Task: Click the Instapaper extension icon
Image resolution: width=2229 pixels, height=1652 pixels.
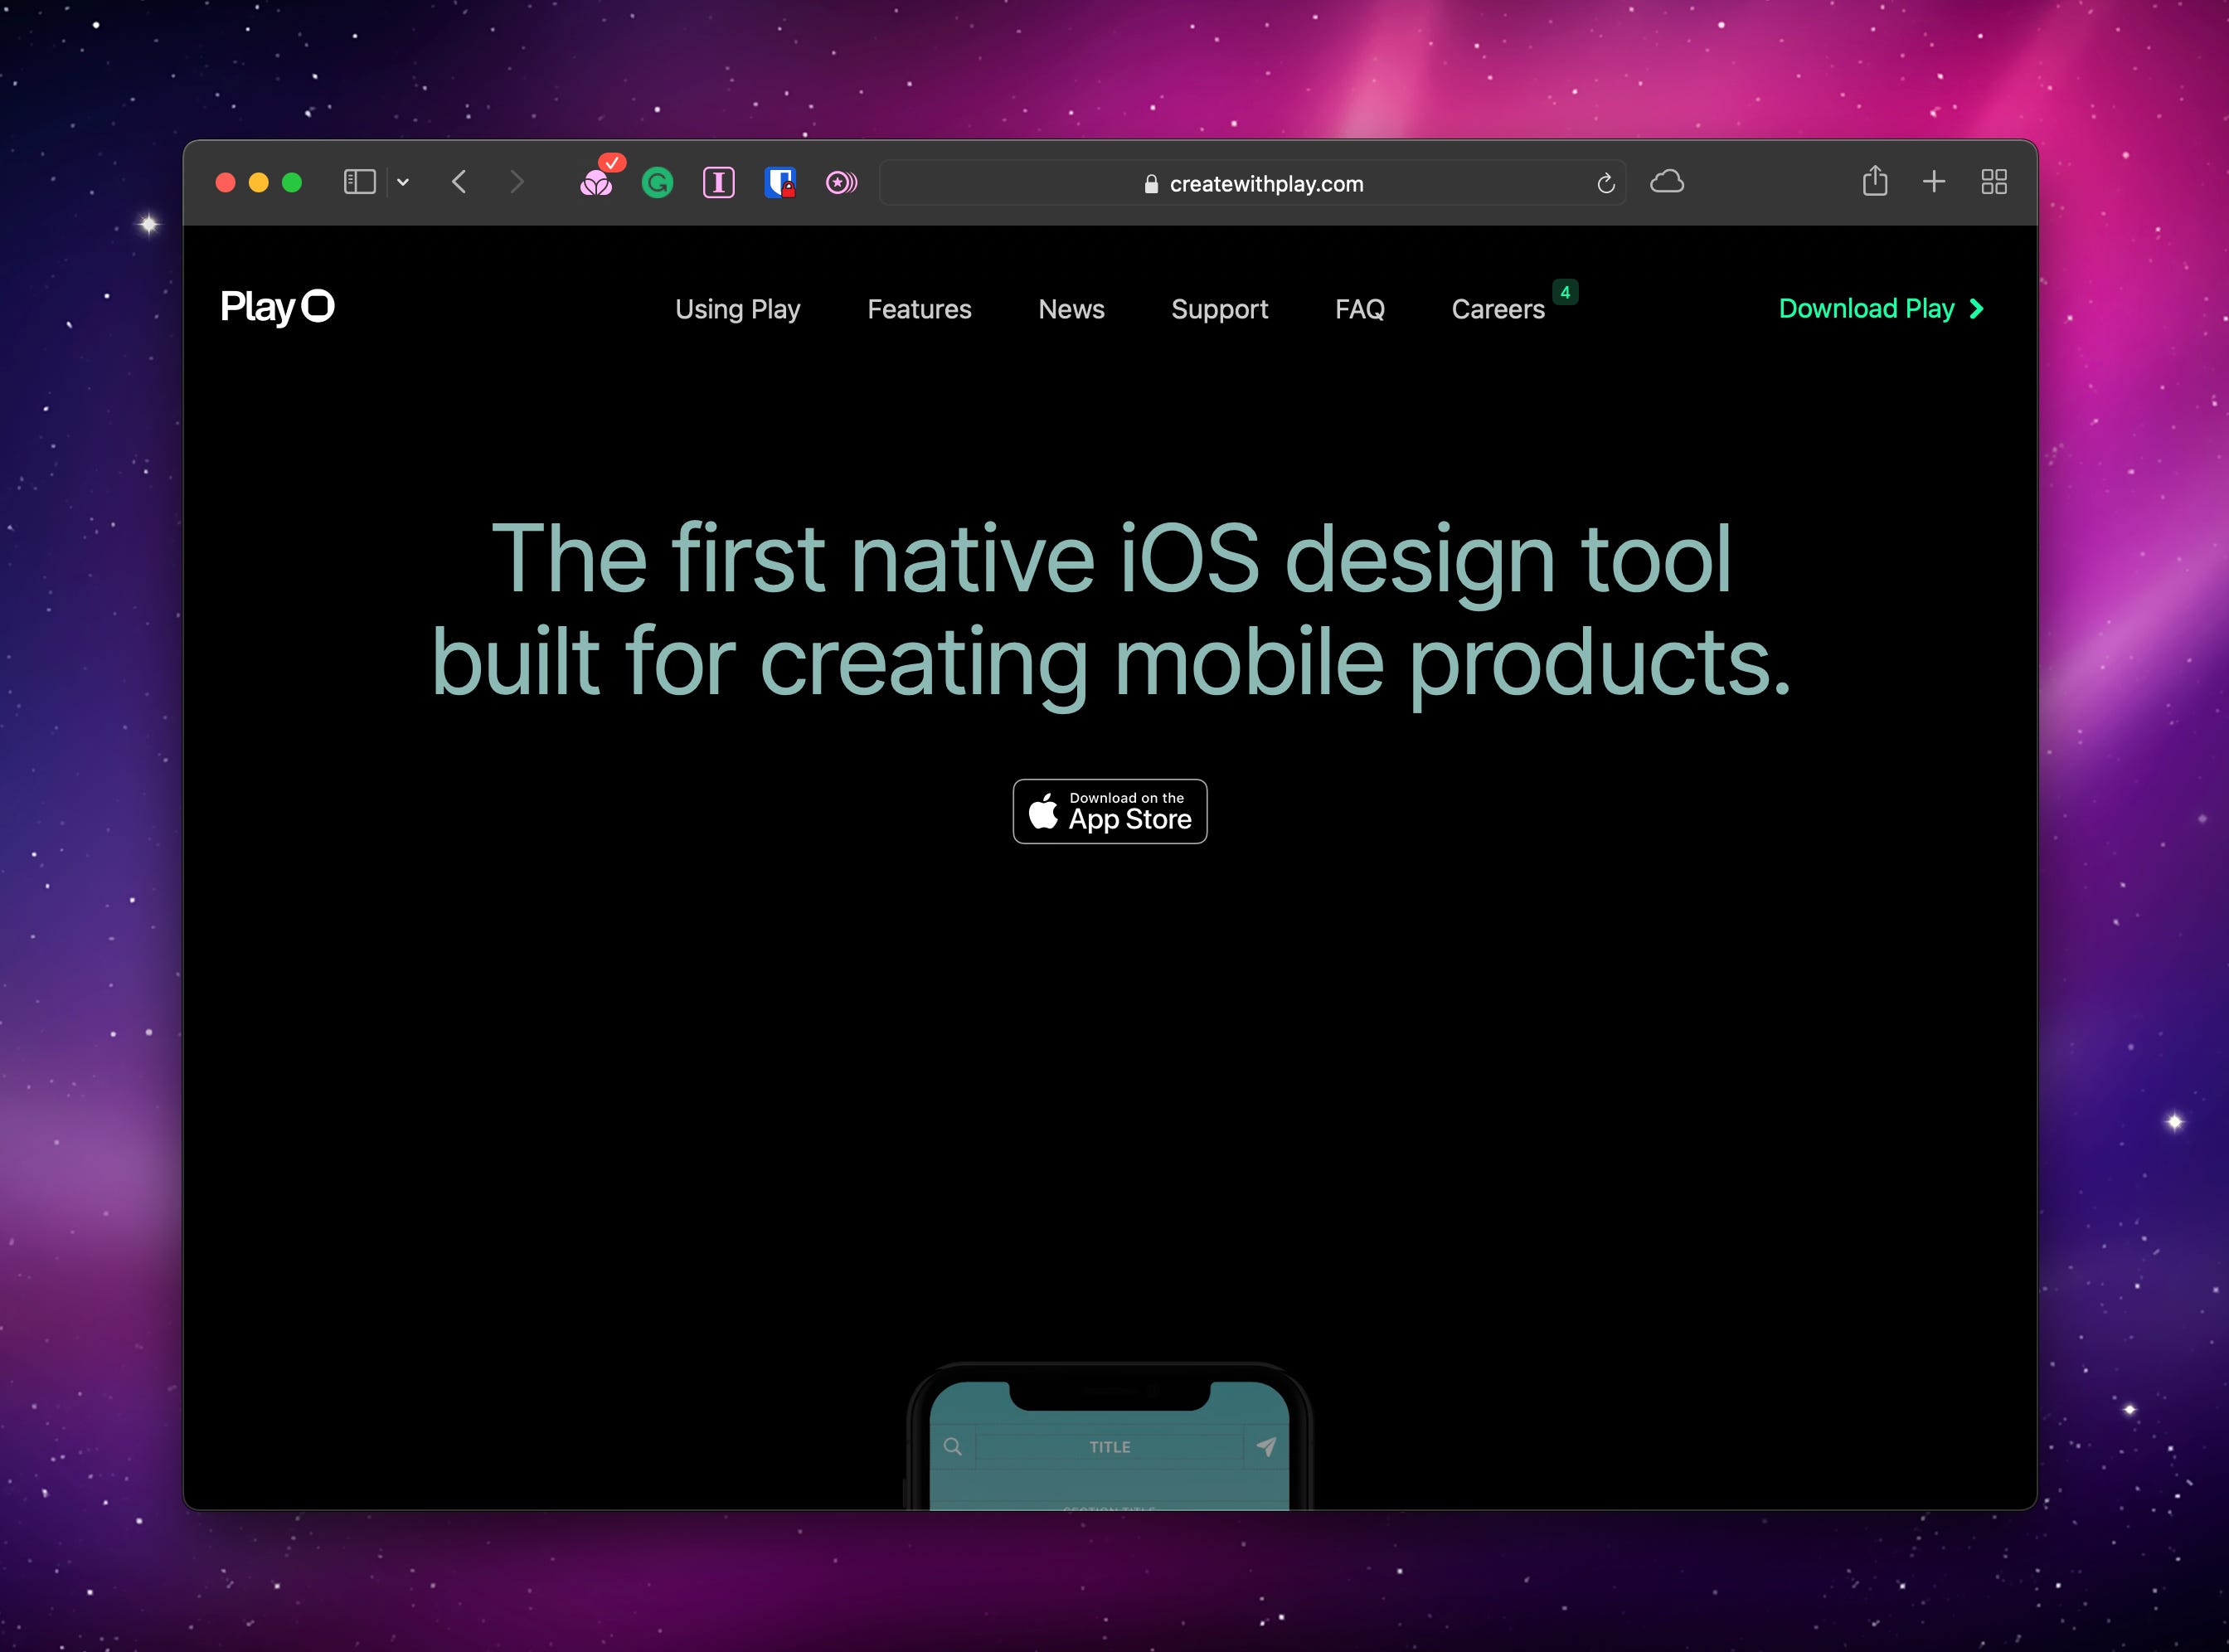Action: coord(719,183)
